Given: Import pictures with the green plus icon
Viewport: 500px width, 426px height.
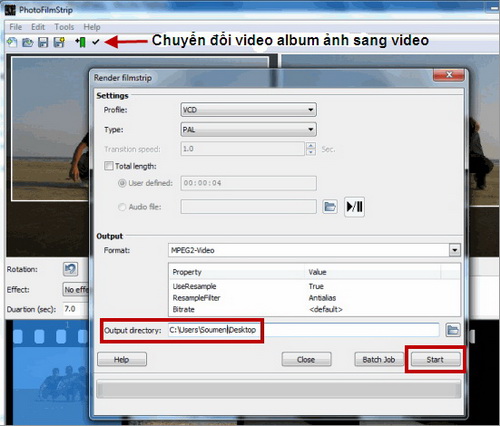Looking at the screenshot, I should point(80,42).
